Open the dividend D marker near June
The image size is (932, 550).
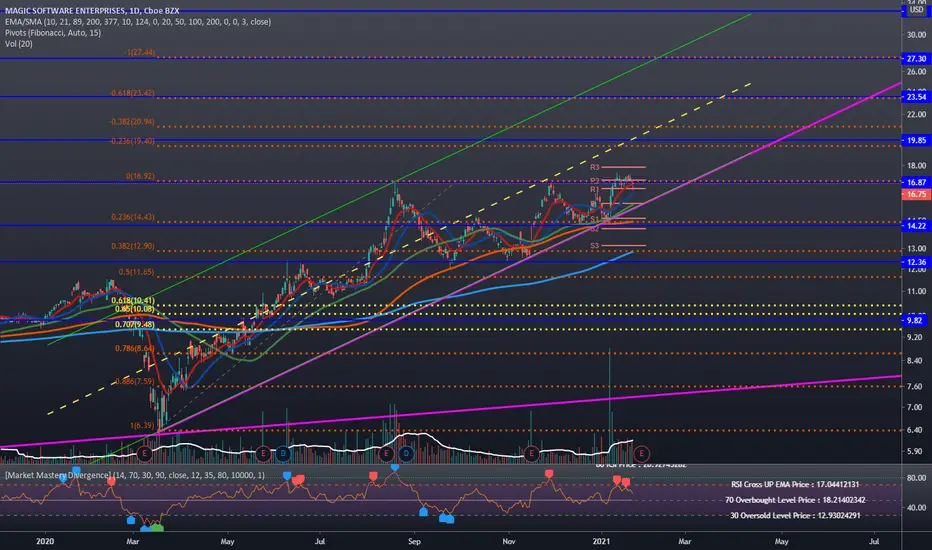pos(283,454)
